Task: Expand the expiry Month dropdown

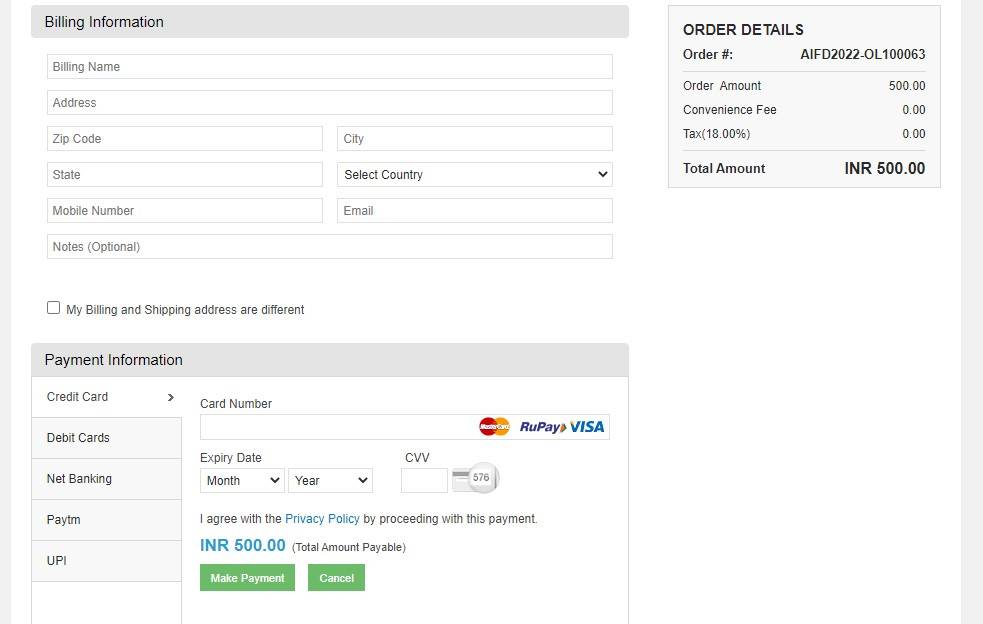Action: click(242, 481)
